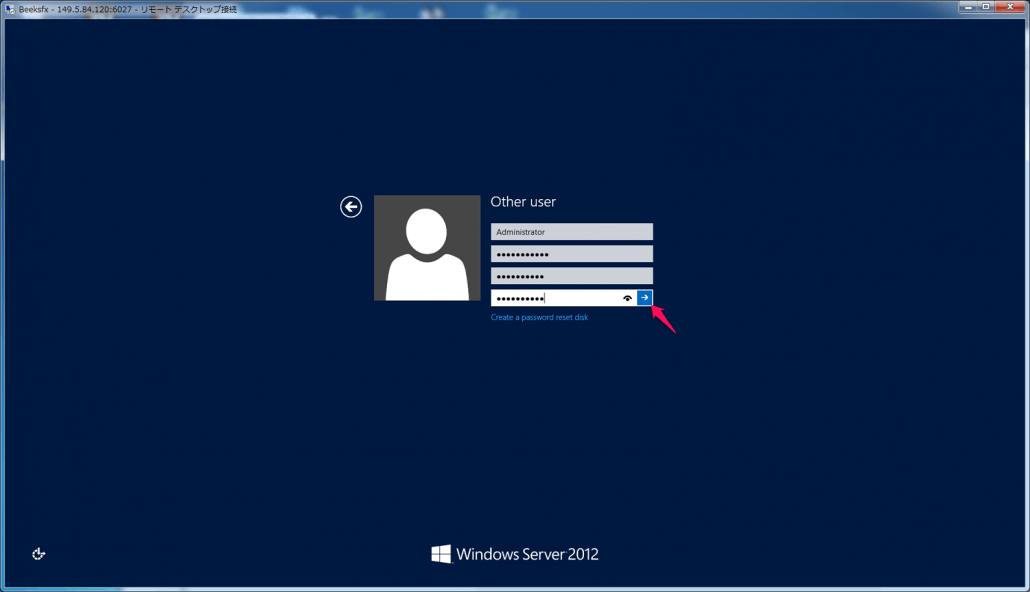Click the user avatar picture
1030x592 pixels.
[427, 248]
